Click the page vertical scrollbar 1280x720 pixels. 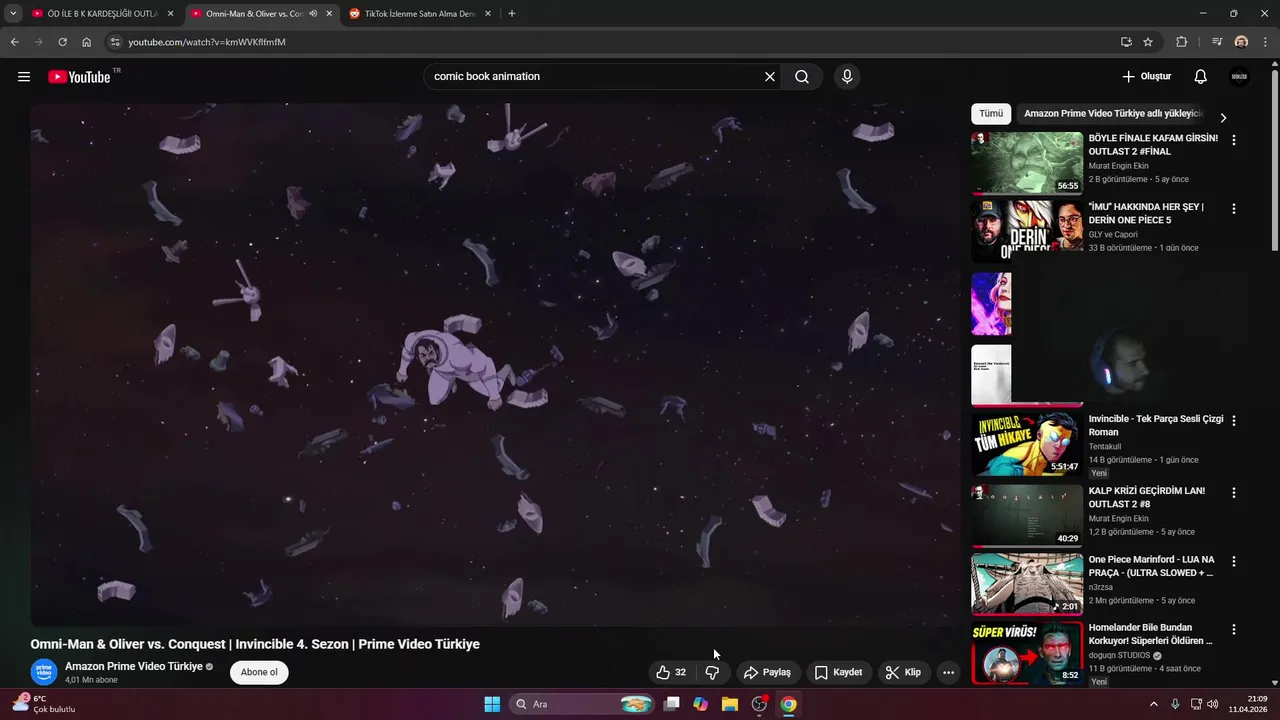tap(1274, 160)
